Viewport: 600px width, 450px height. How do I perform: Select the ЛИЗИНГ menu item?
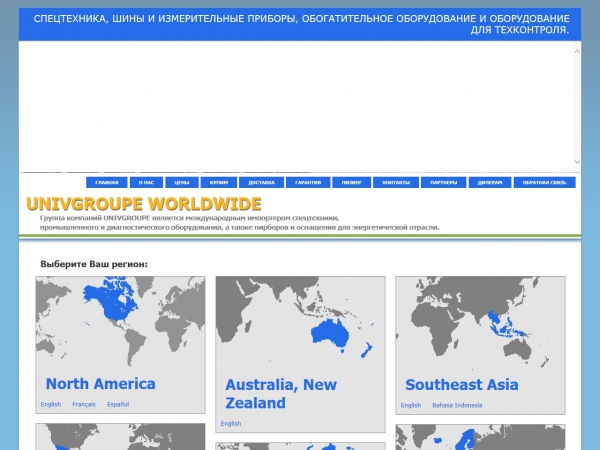[x=352, y=183]
